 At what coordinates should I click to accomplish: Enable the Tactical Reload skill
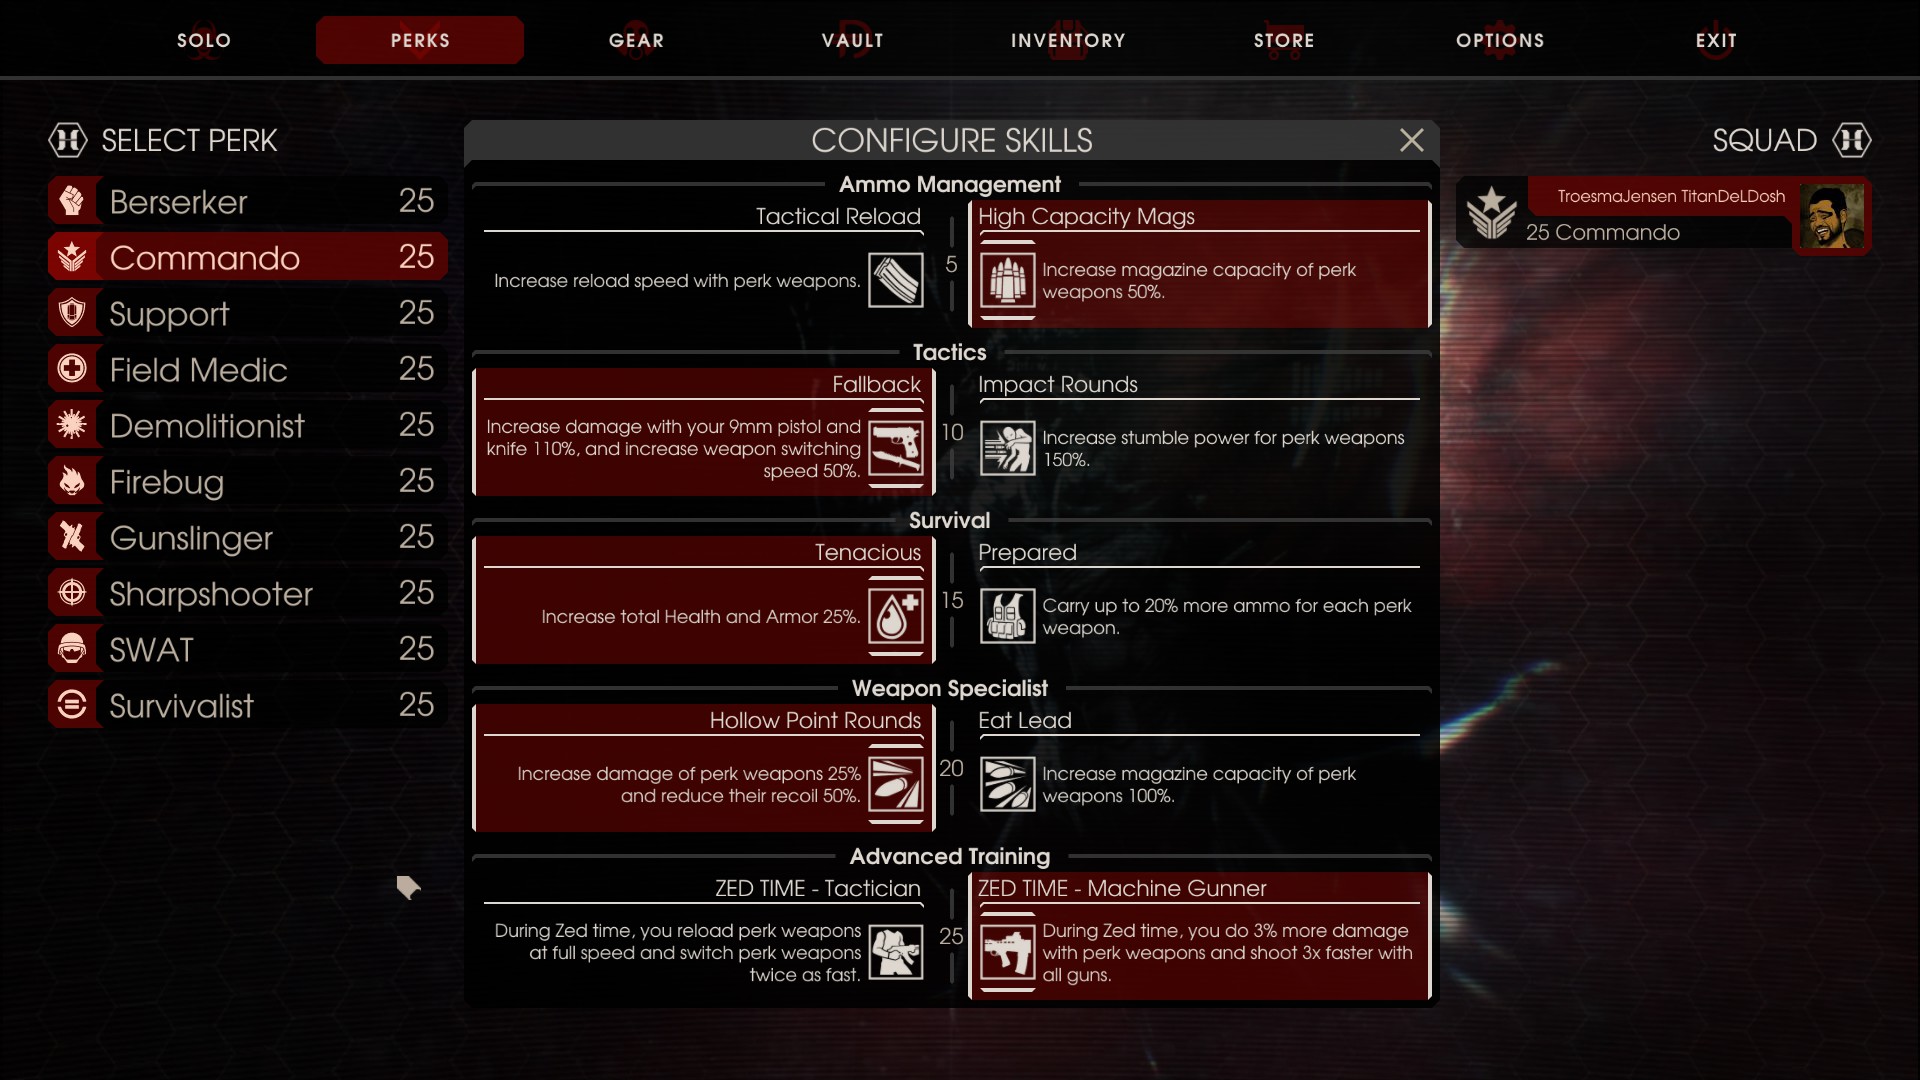pyautogui.click(x=703, y=264)
